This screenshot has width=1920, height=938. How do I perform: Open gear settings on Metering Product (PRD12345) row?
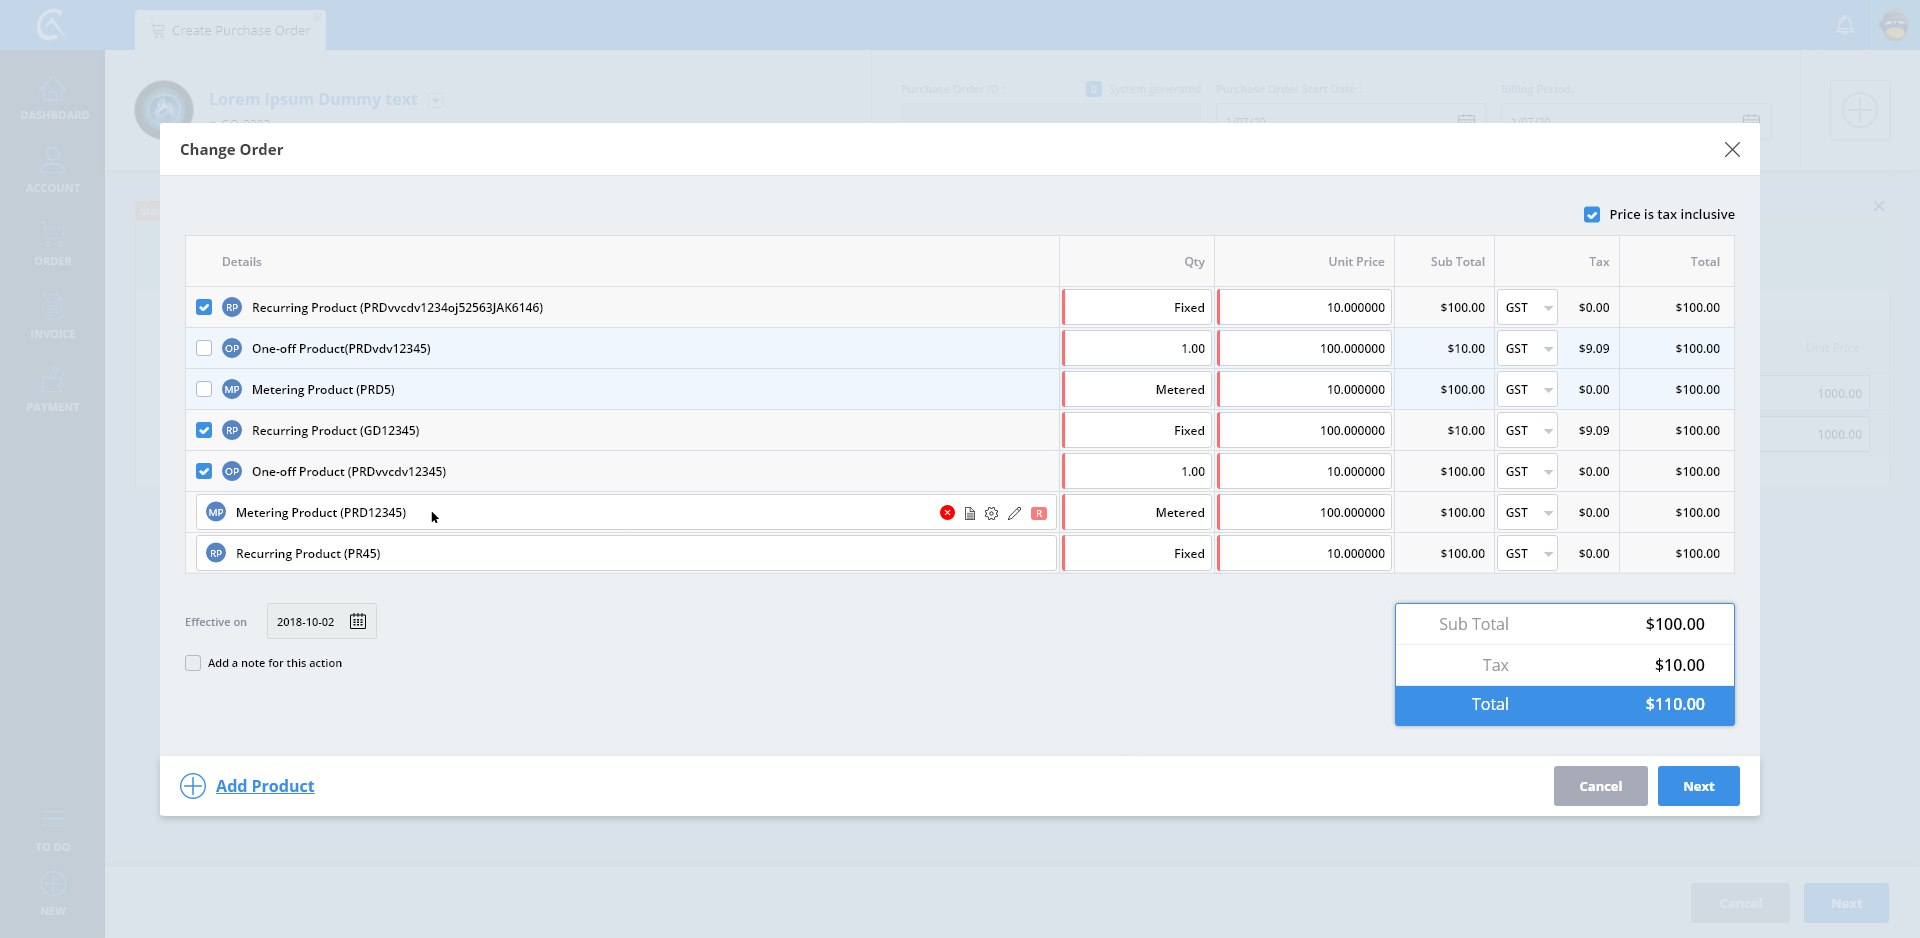[x=991, y=513]
